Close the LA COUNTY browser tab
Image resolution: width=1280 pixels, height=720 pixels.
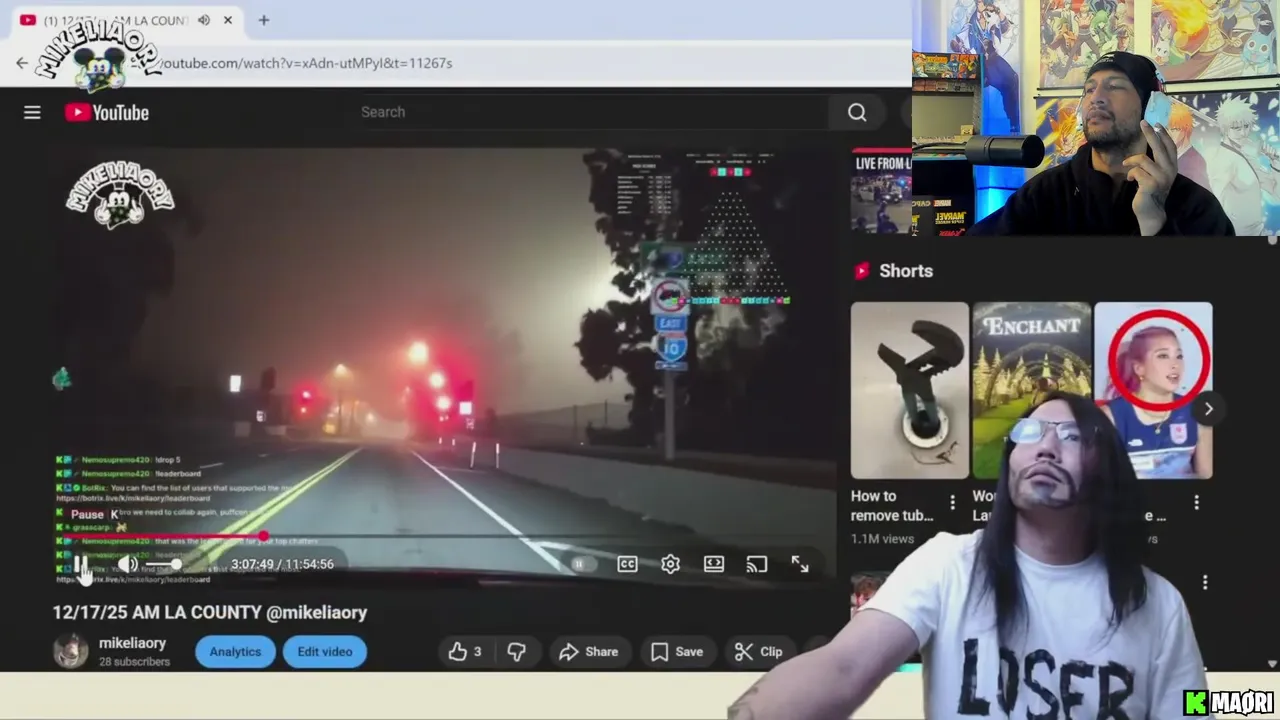pyautogui.click(x=228, y=20)
